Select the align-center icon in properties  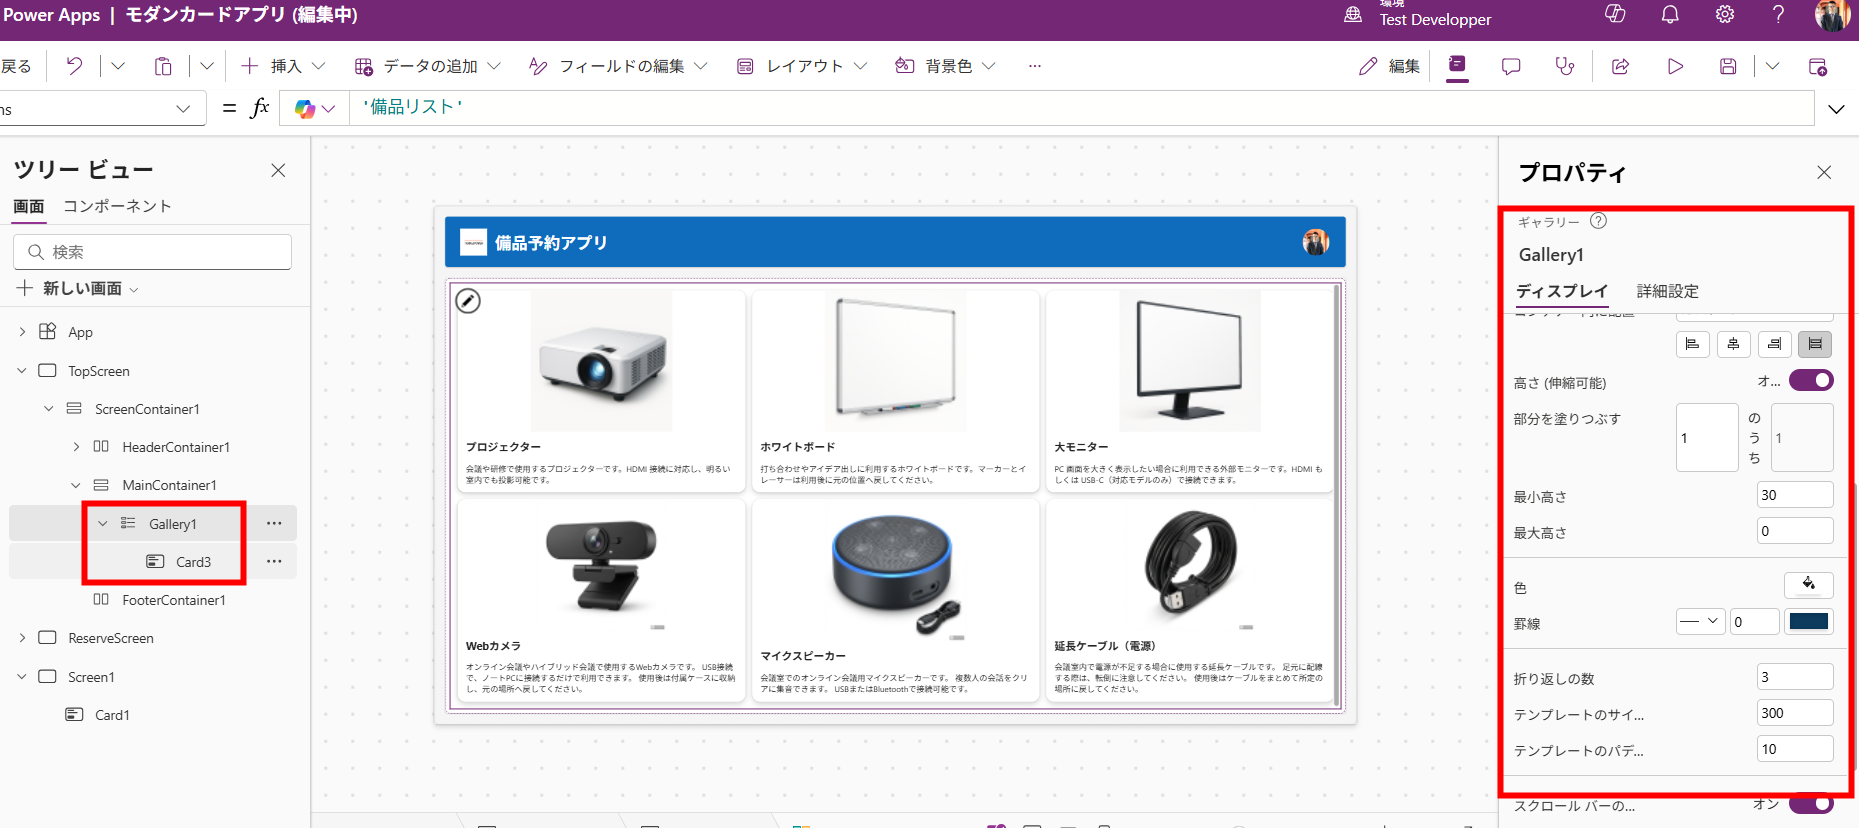coord(1733,344)
